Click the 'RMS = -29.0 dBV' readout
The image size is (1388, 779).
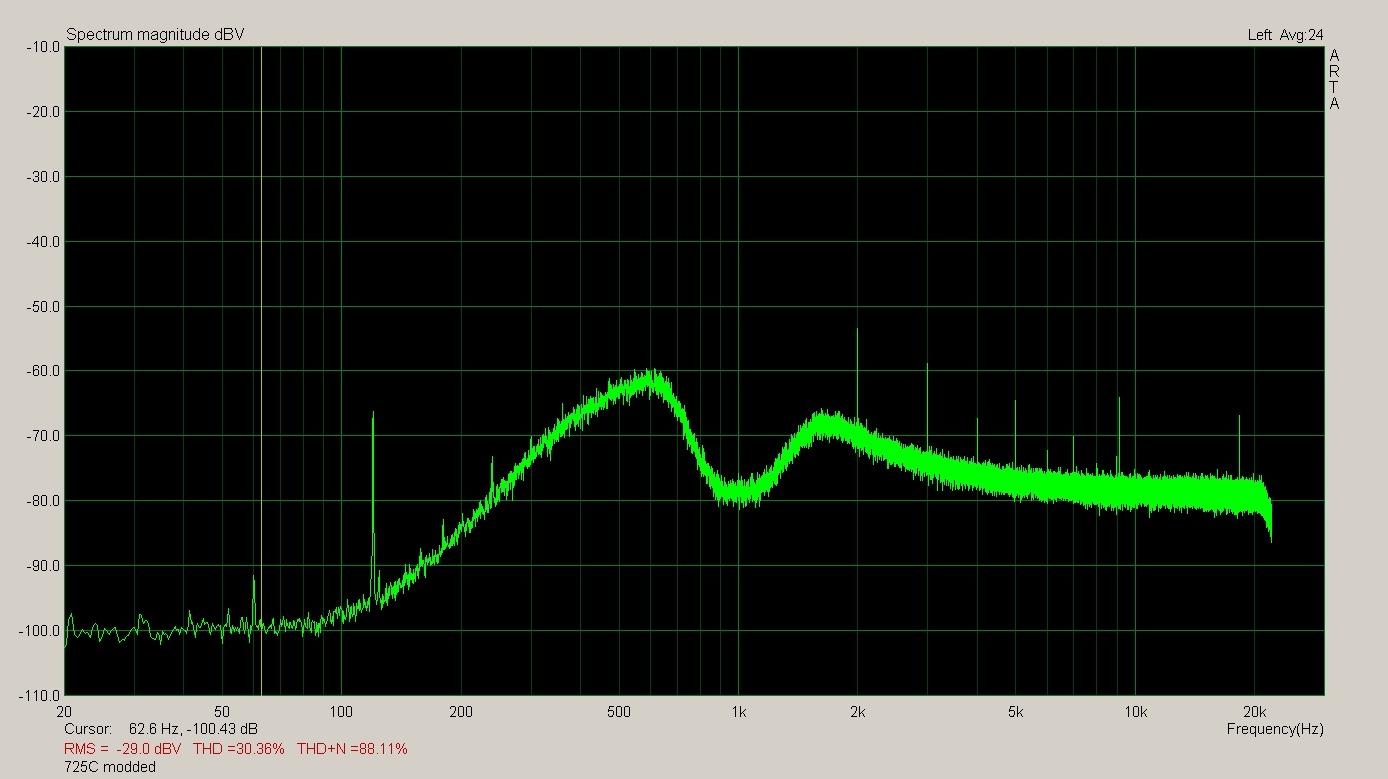123,749
